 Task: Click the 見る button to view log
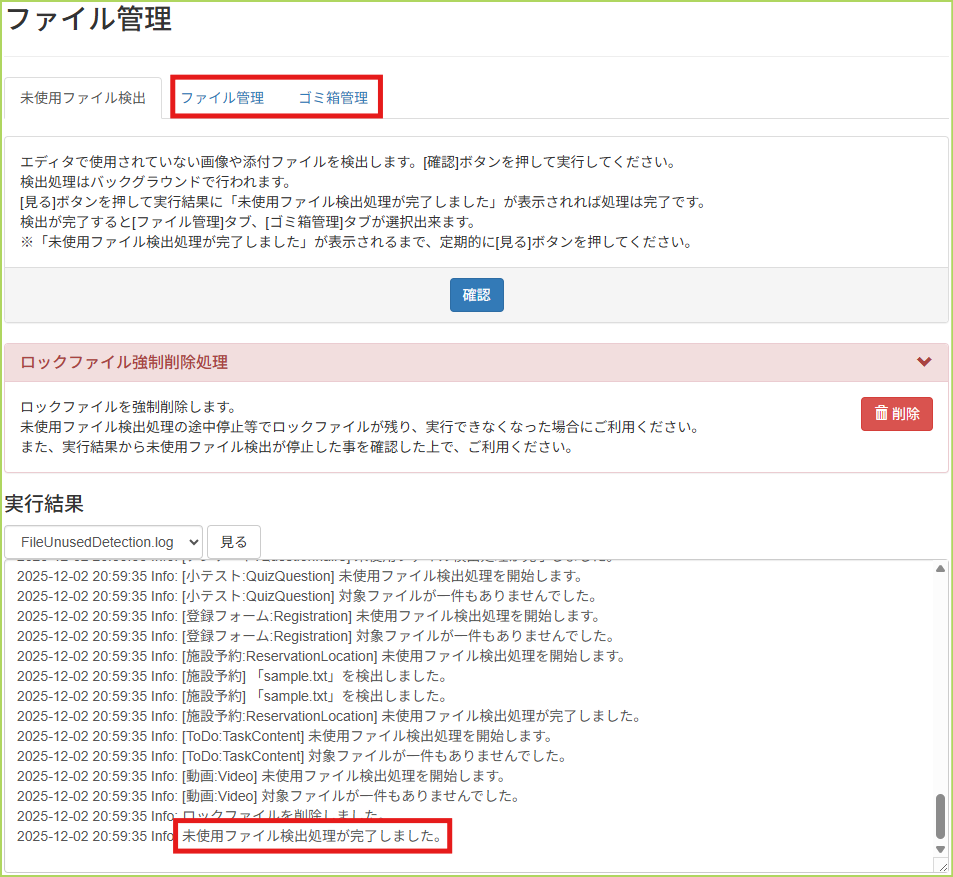(x=233, y=542)
